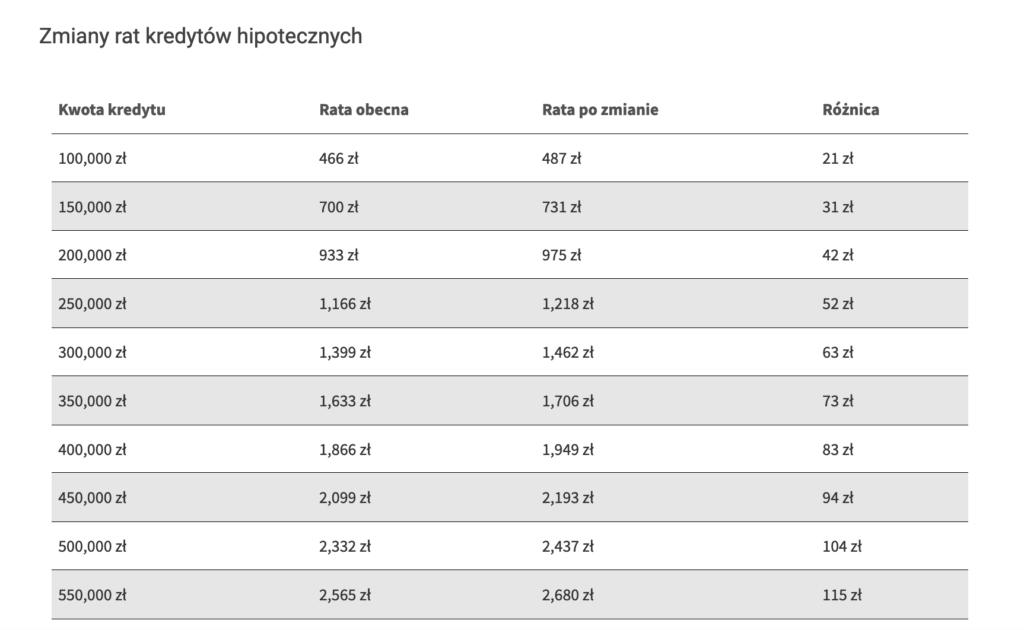
Task: Click the 350,000 zł loan amount cell
Action: 92,401
